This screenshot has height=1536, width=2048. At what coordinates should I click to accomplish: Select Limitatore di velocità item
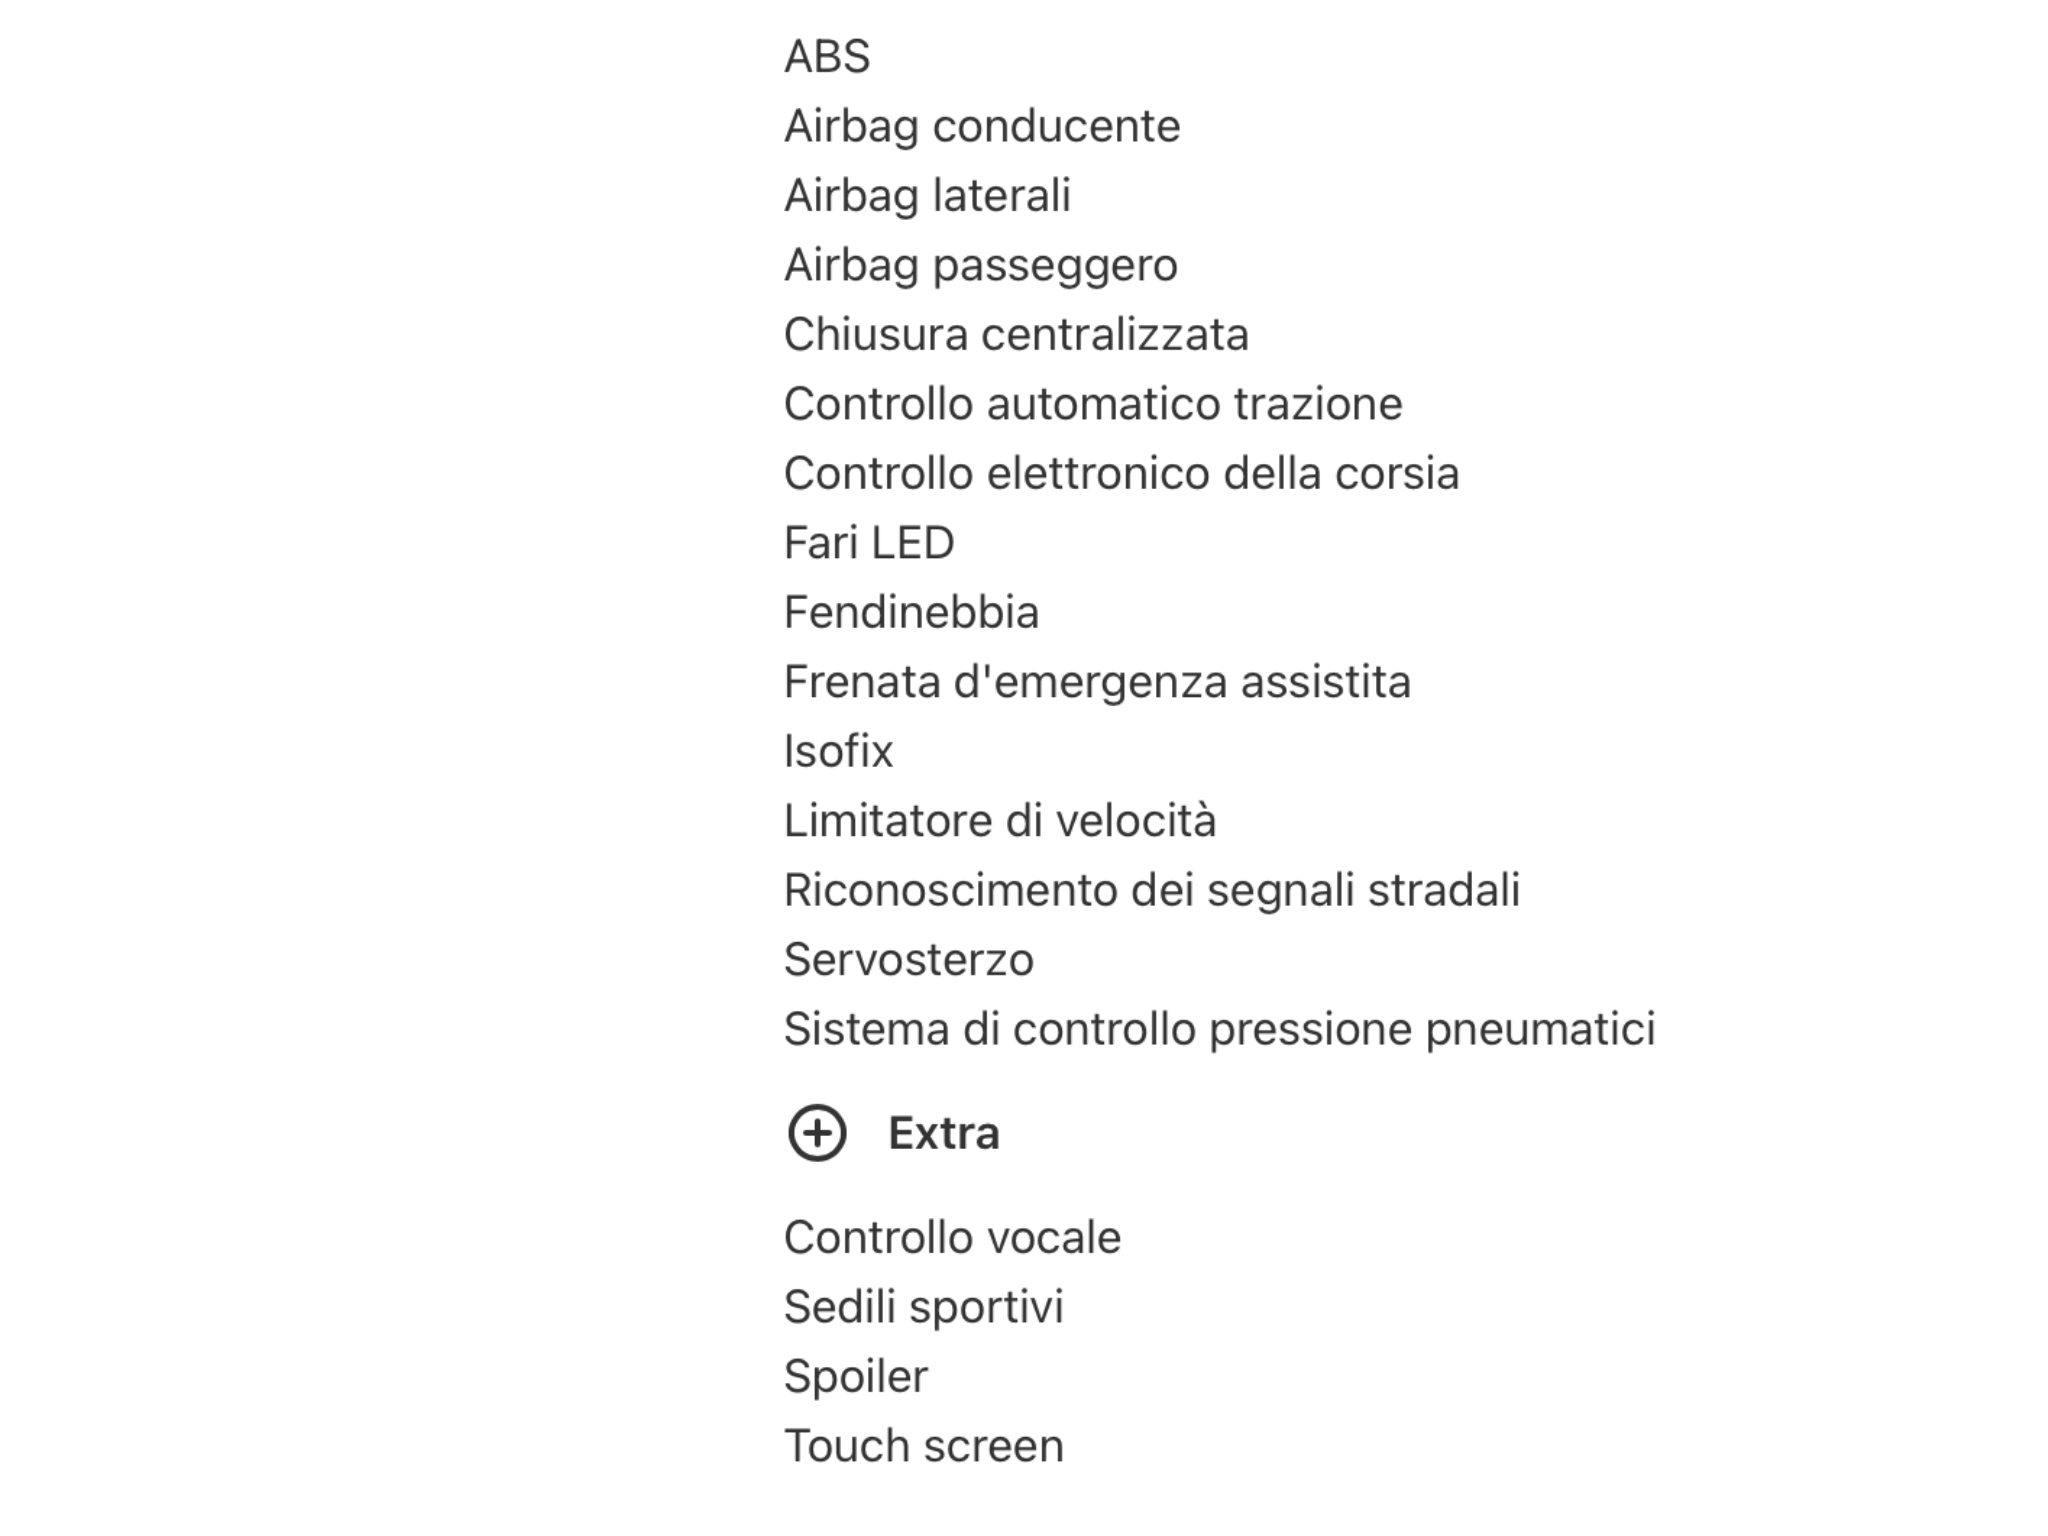pos(1000,821)
